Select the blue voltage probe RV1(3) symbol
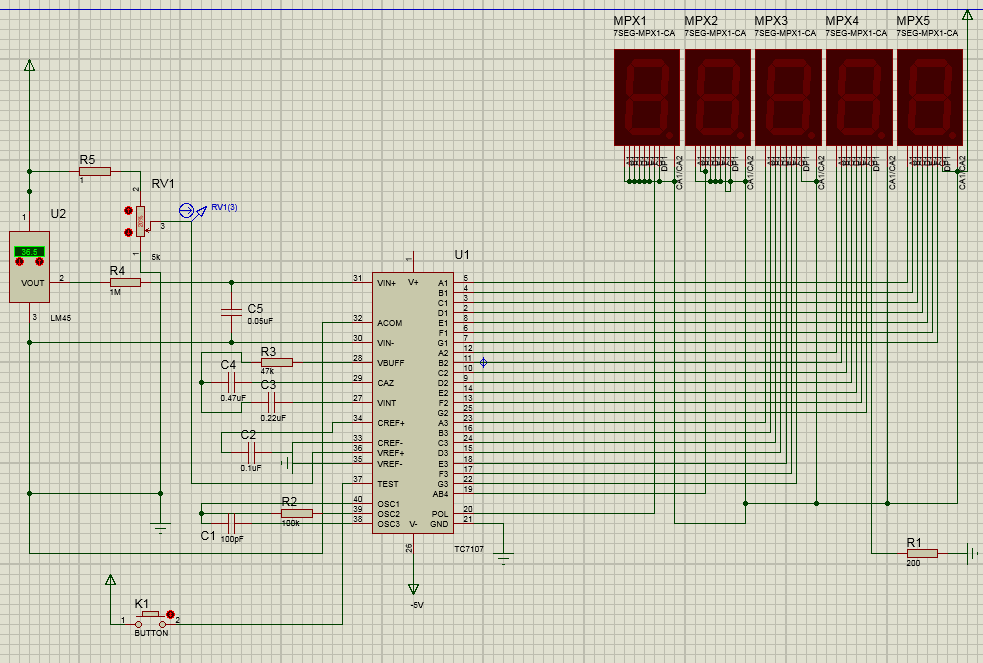 (192, 211)
